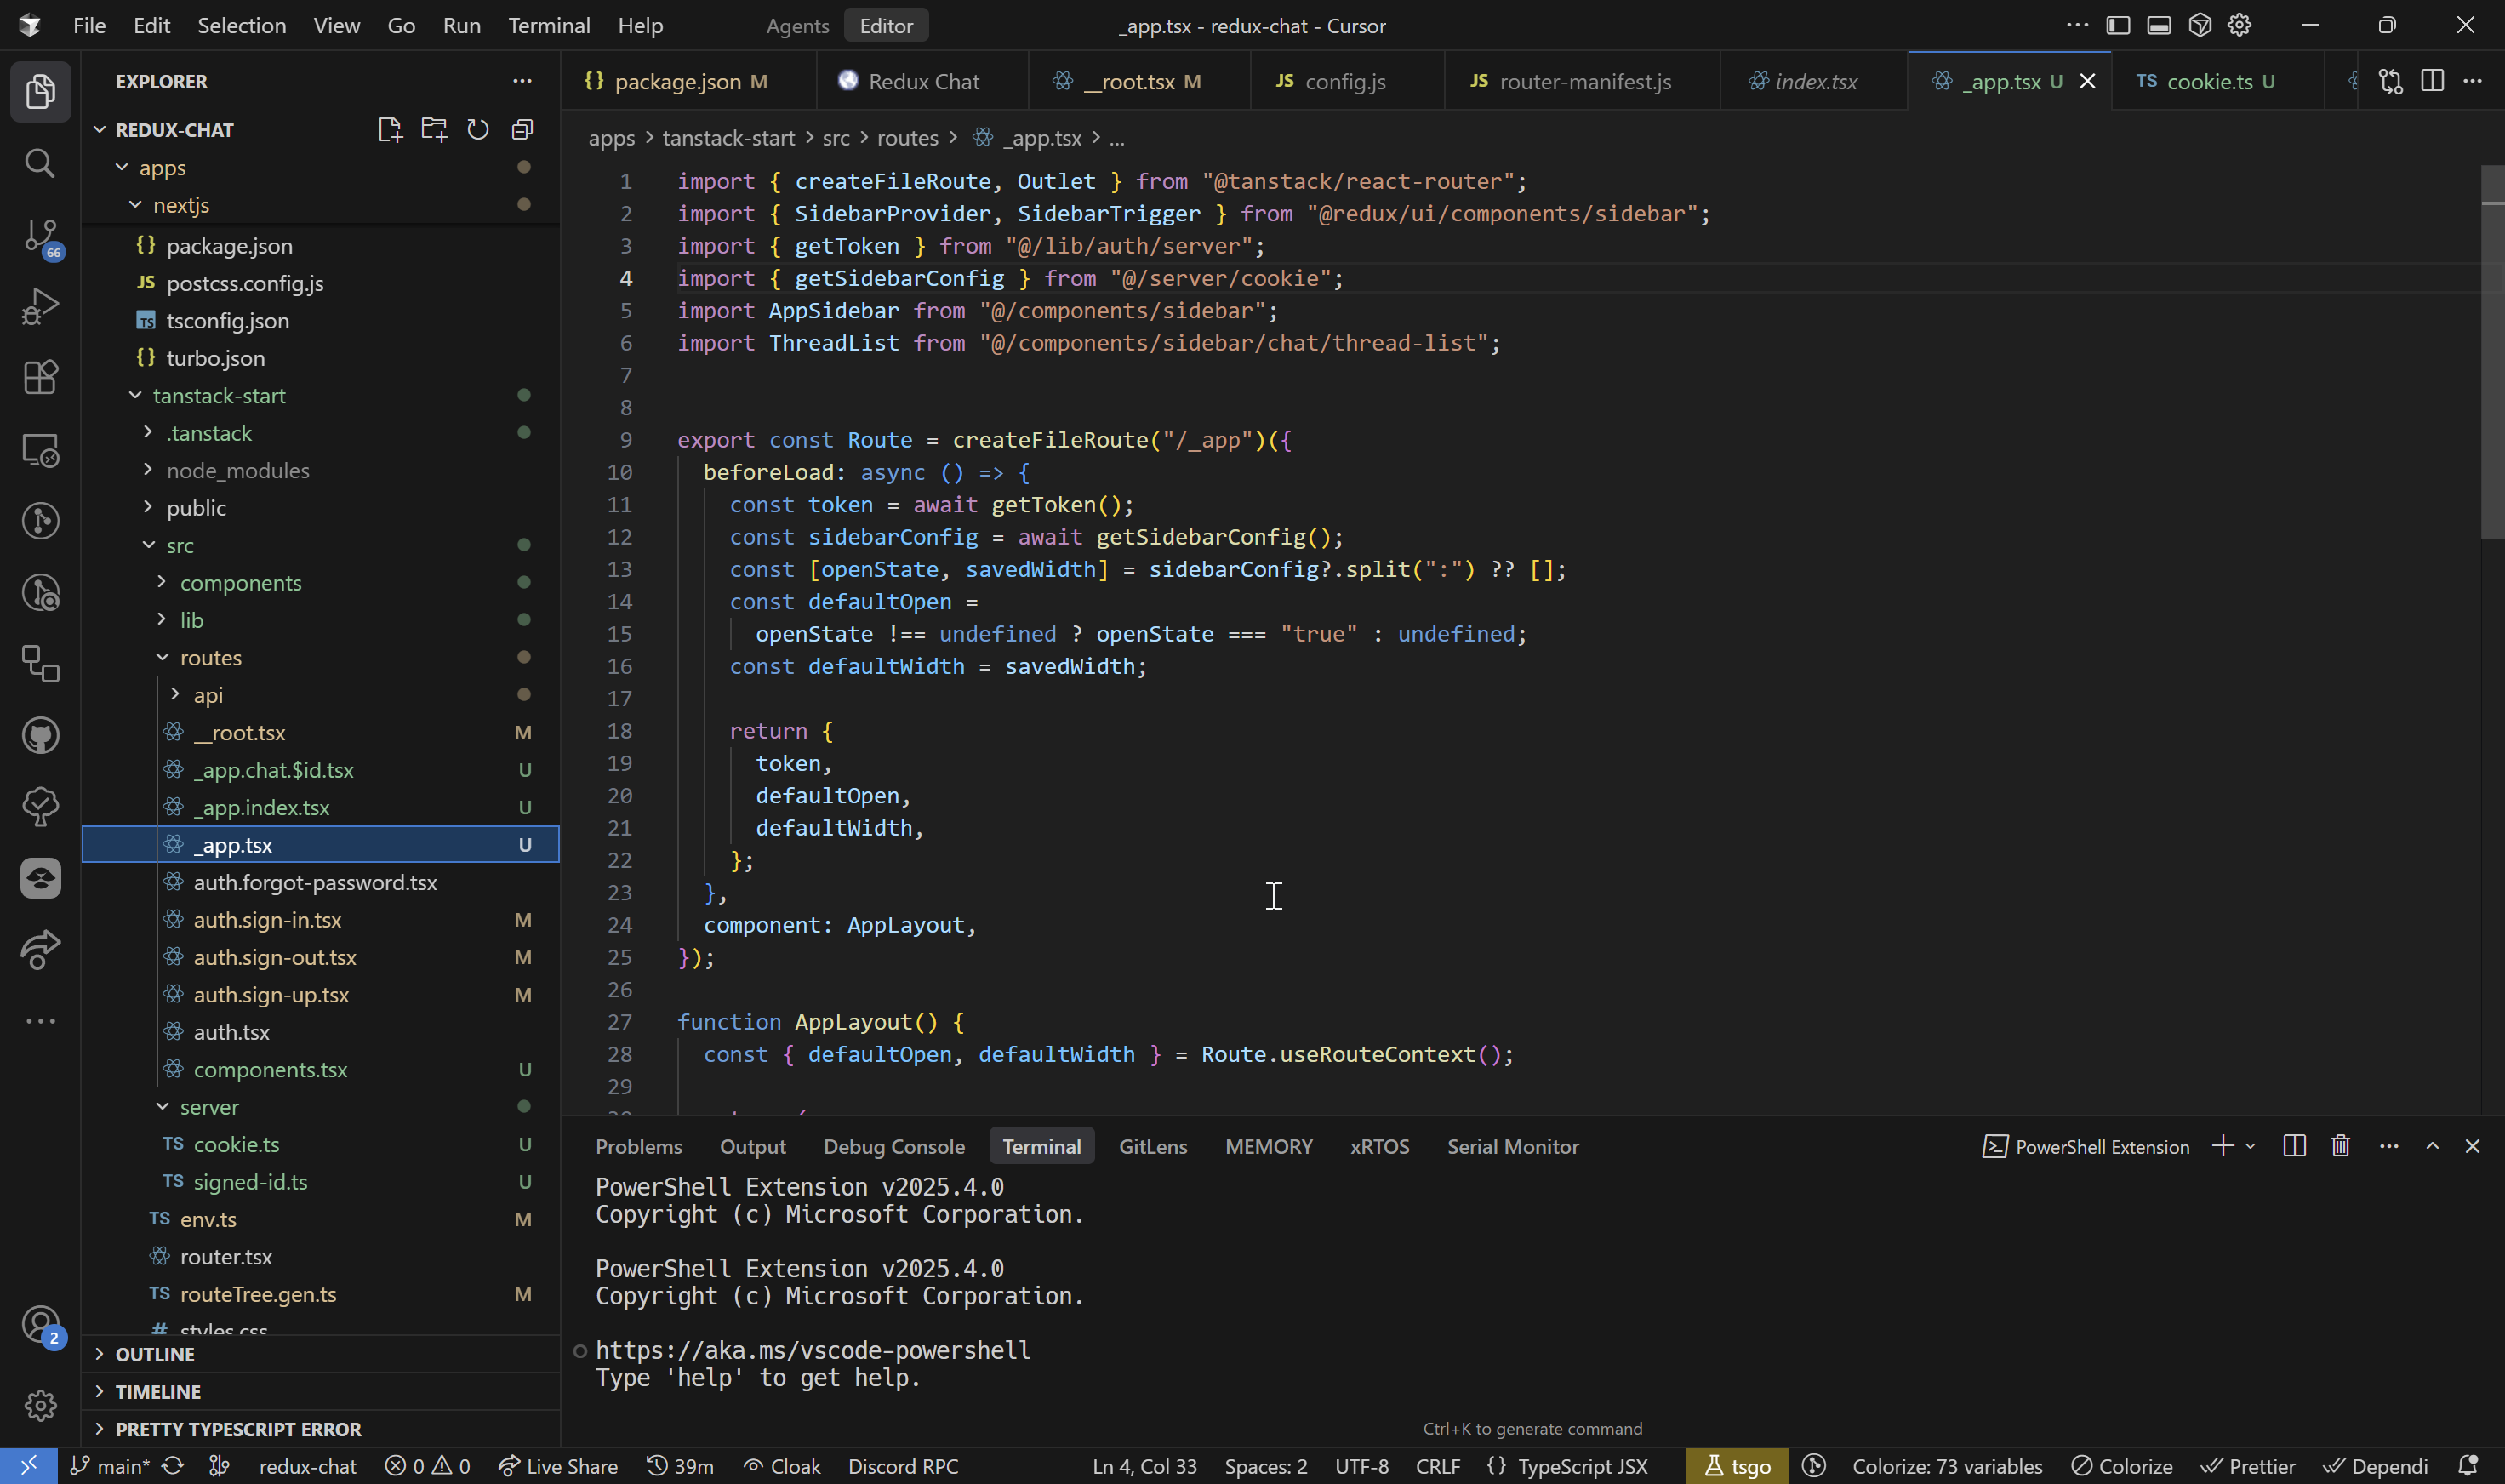Open the new terminal launch profile dropdown

coord(2251,1146)
